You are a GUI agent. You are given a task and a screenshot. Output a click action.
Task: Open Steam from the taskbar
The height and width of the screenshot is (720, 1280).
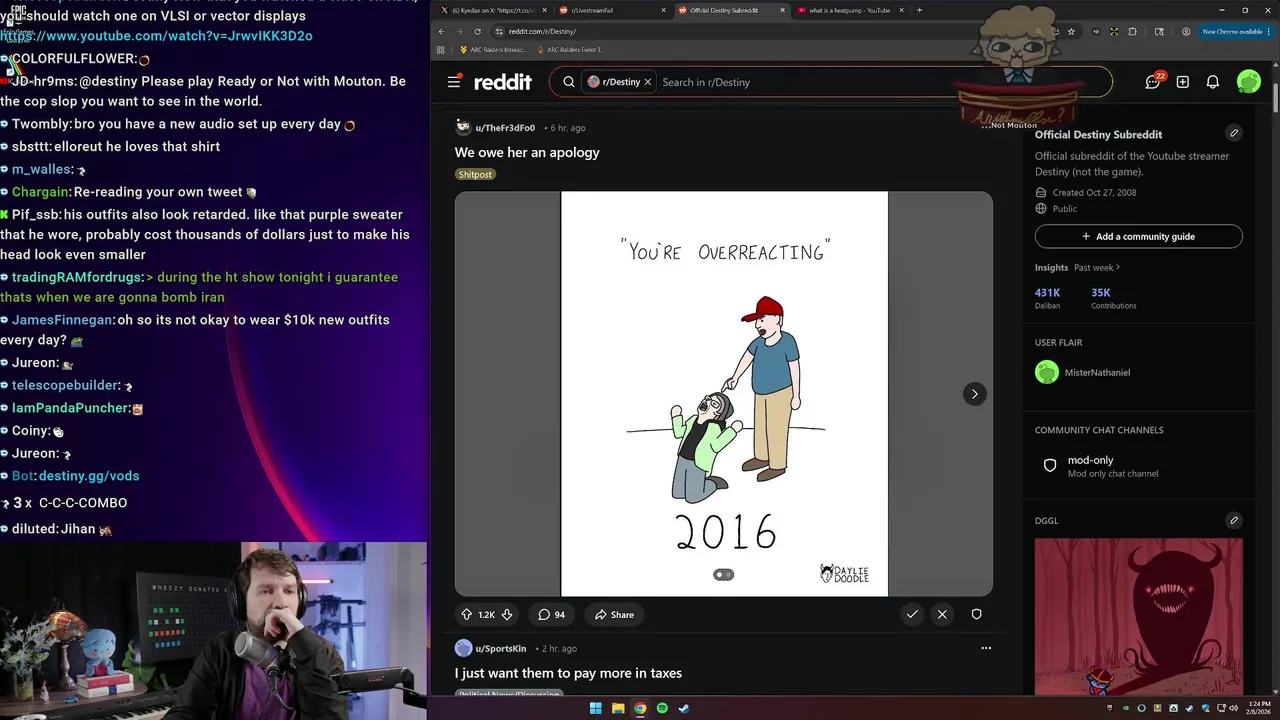(684, 708)
